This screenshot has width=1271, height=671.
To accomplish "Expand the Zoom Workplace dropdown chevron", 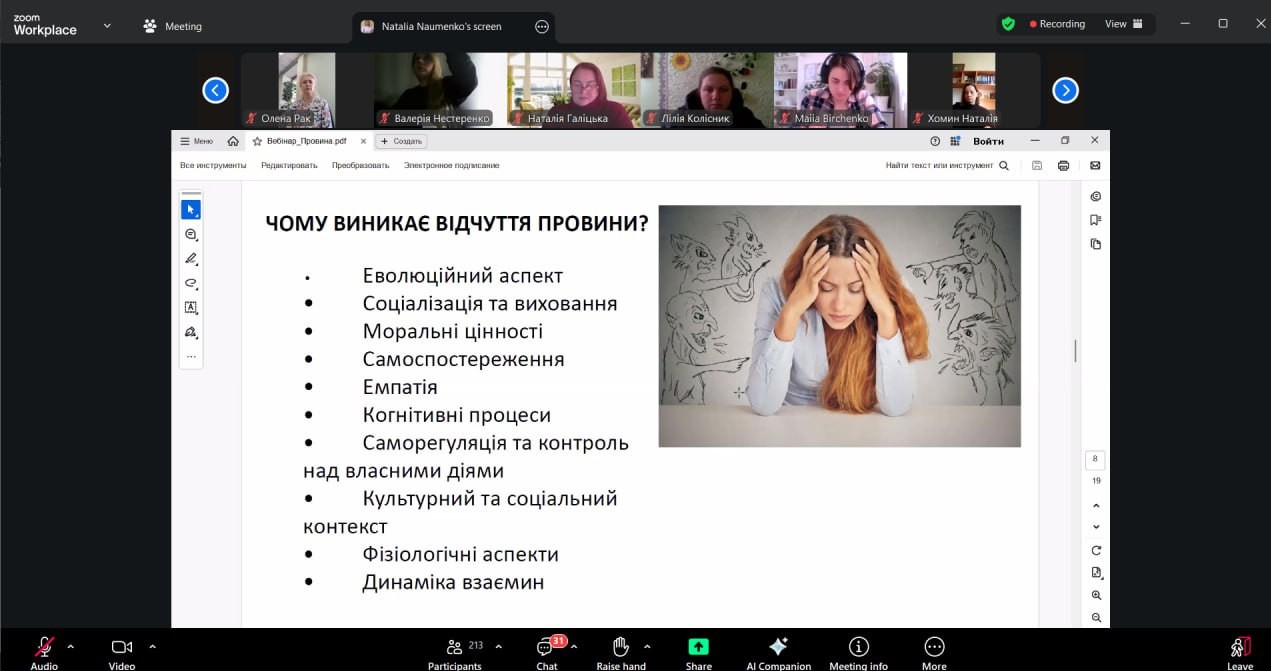I will [x=107, y=26].
